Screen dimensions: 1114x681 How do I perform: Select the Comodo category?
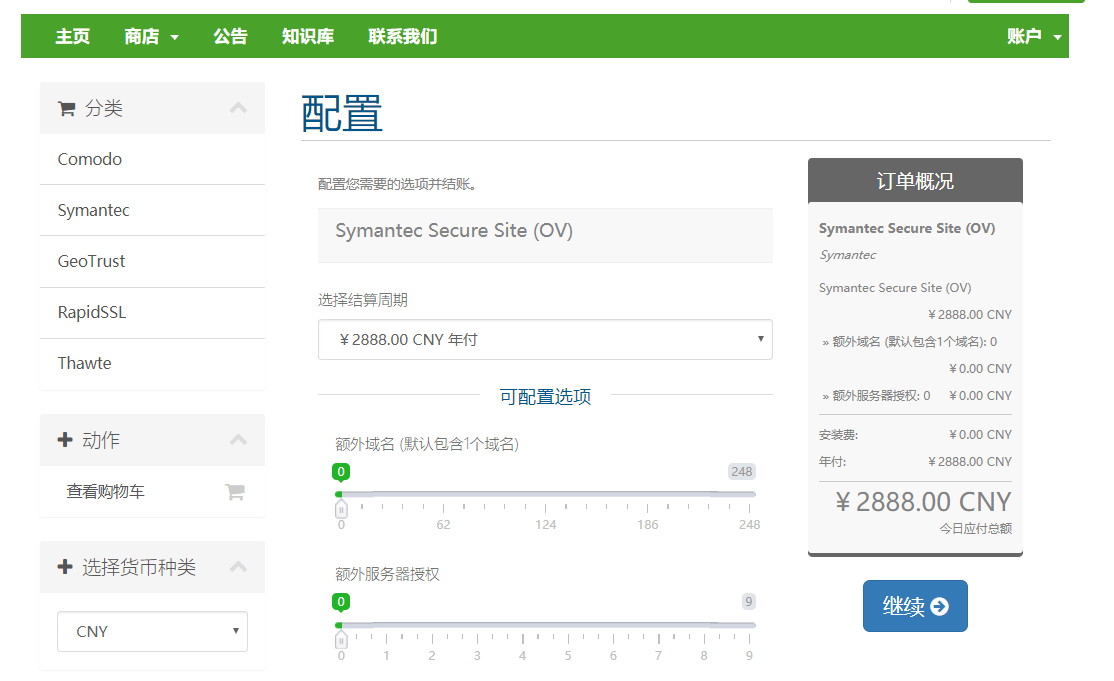click(90, 160)
